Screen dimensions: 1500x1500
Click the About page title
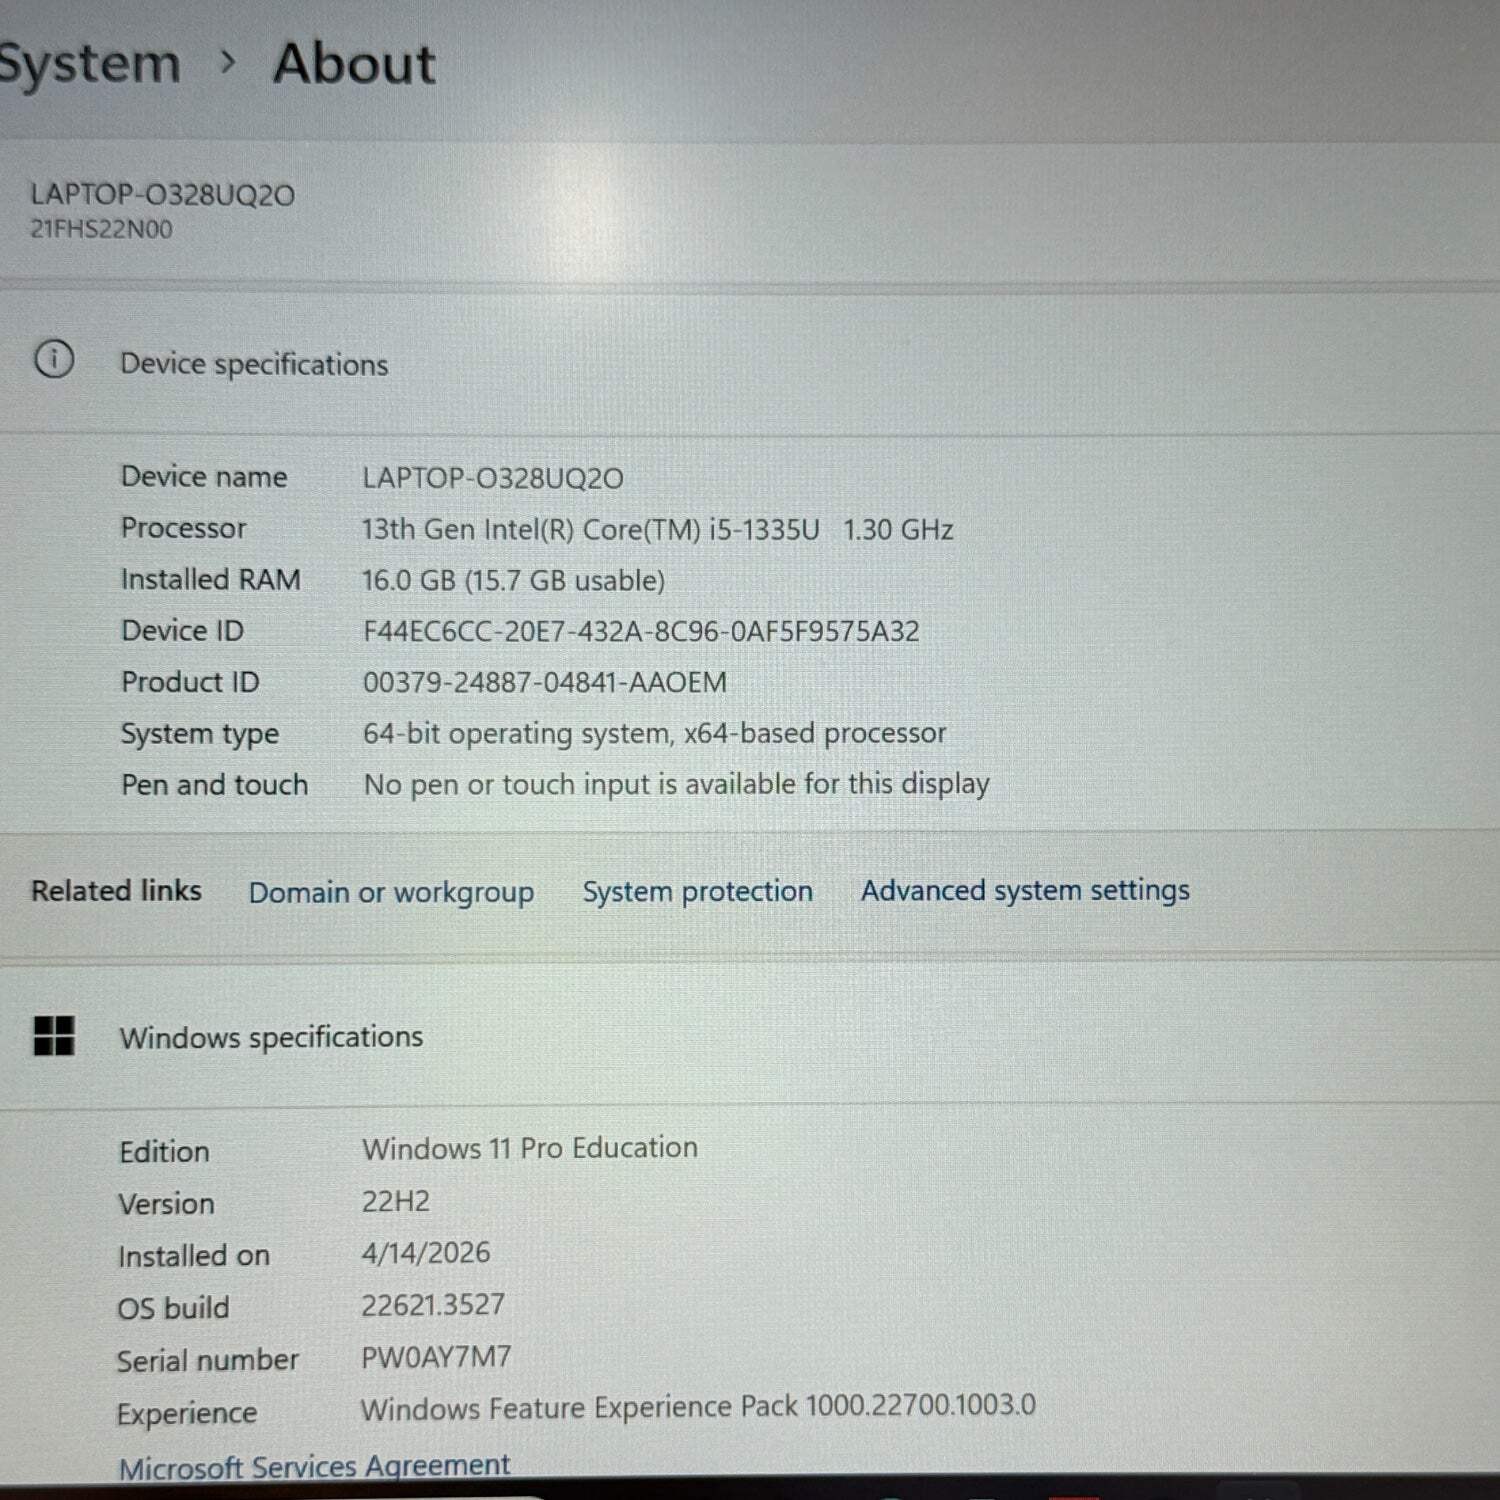point(354,63)
